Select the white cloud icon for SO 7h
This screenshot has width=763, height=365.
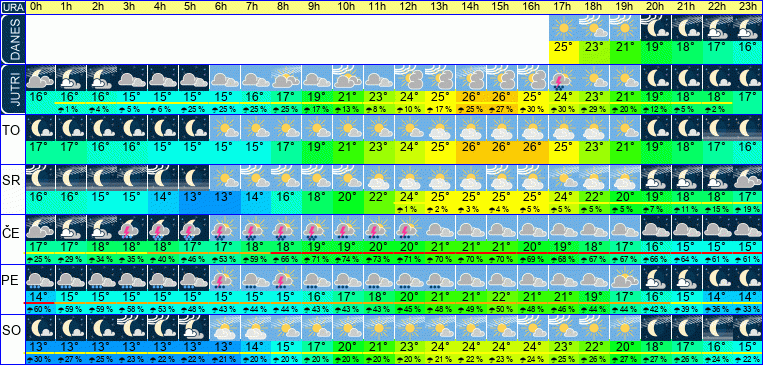click(255, 328)
